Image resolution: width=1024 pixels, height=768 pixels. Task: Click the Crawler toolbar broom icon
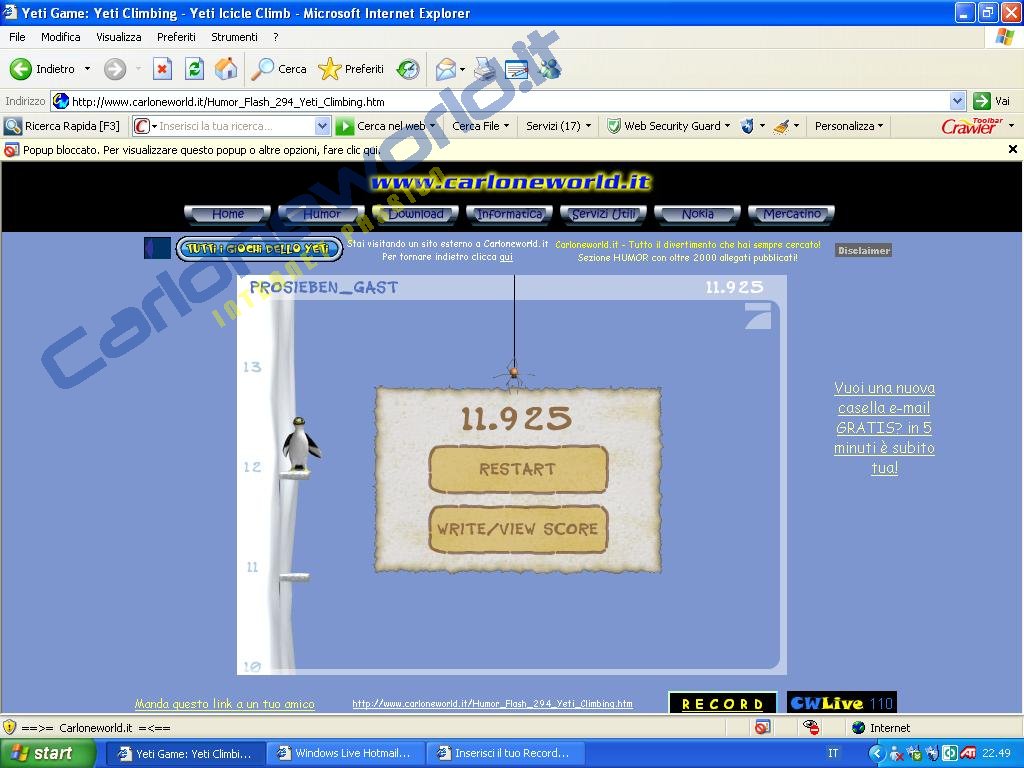pyautogui.click(x=780, y=126)
